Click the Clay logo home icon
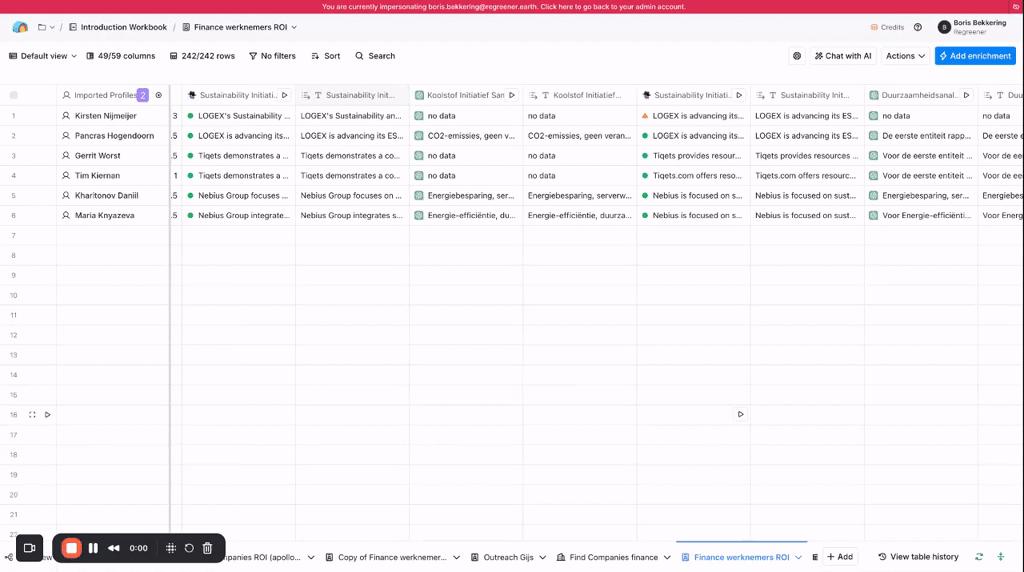Viewport: 1024px width, 572px height. pos(20,27)
